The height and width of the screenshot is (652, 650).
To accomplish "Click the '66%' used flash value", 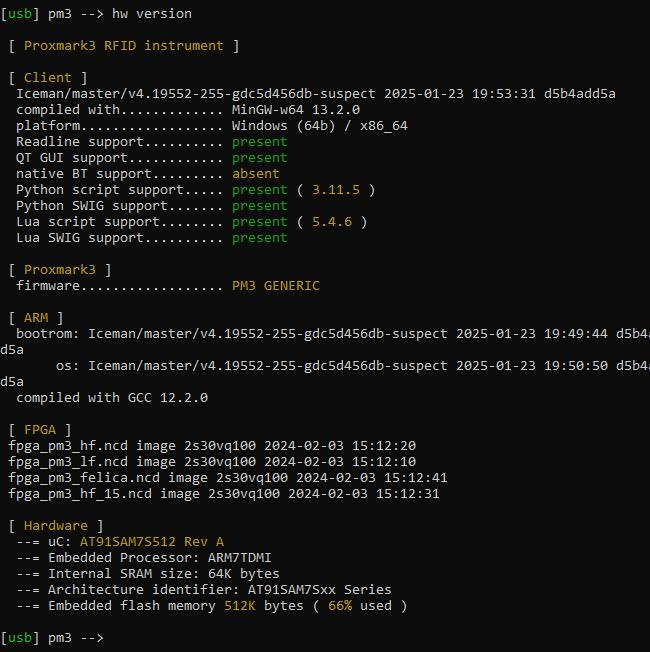I will point(340,606).
